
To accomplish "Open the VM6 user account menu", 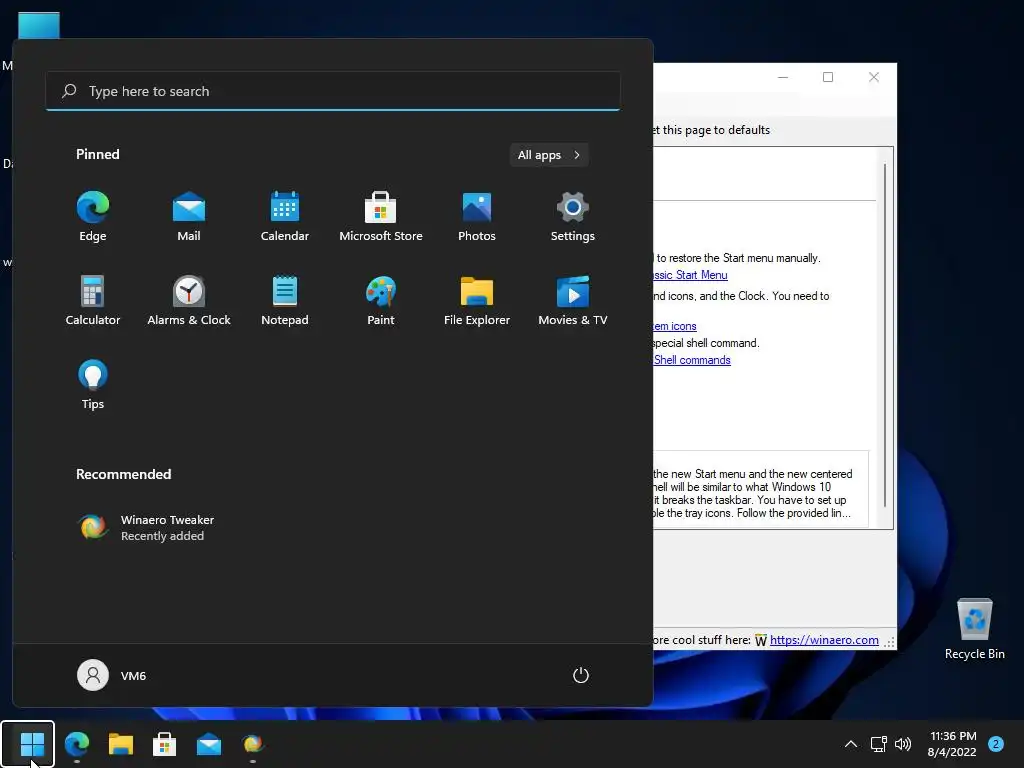I will click(x=112, y=675).
